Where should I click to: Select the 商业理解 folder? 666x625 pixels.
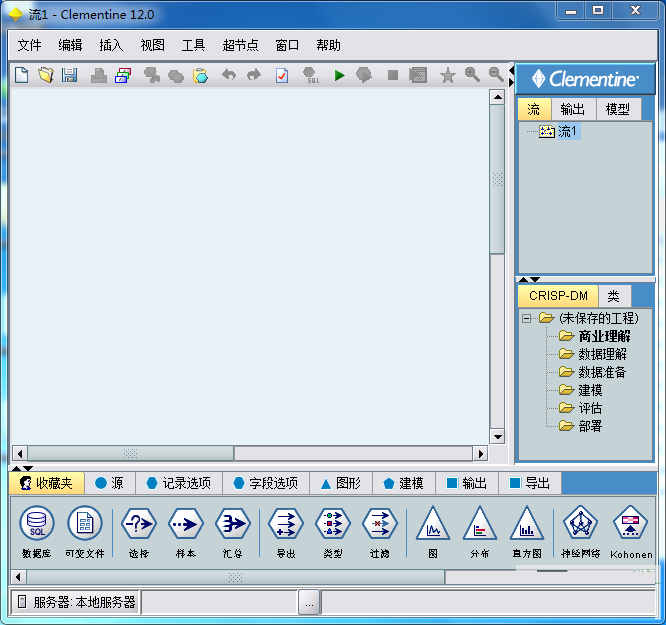595,336
